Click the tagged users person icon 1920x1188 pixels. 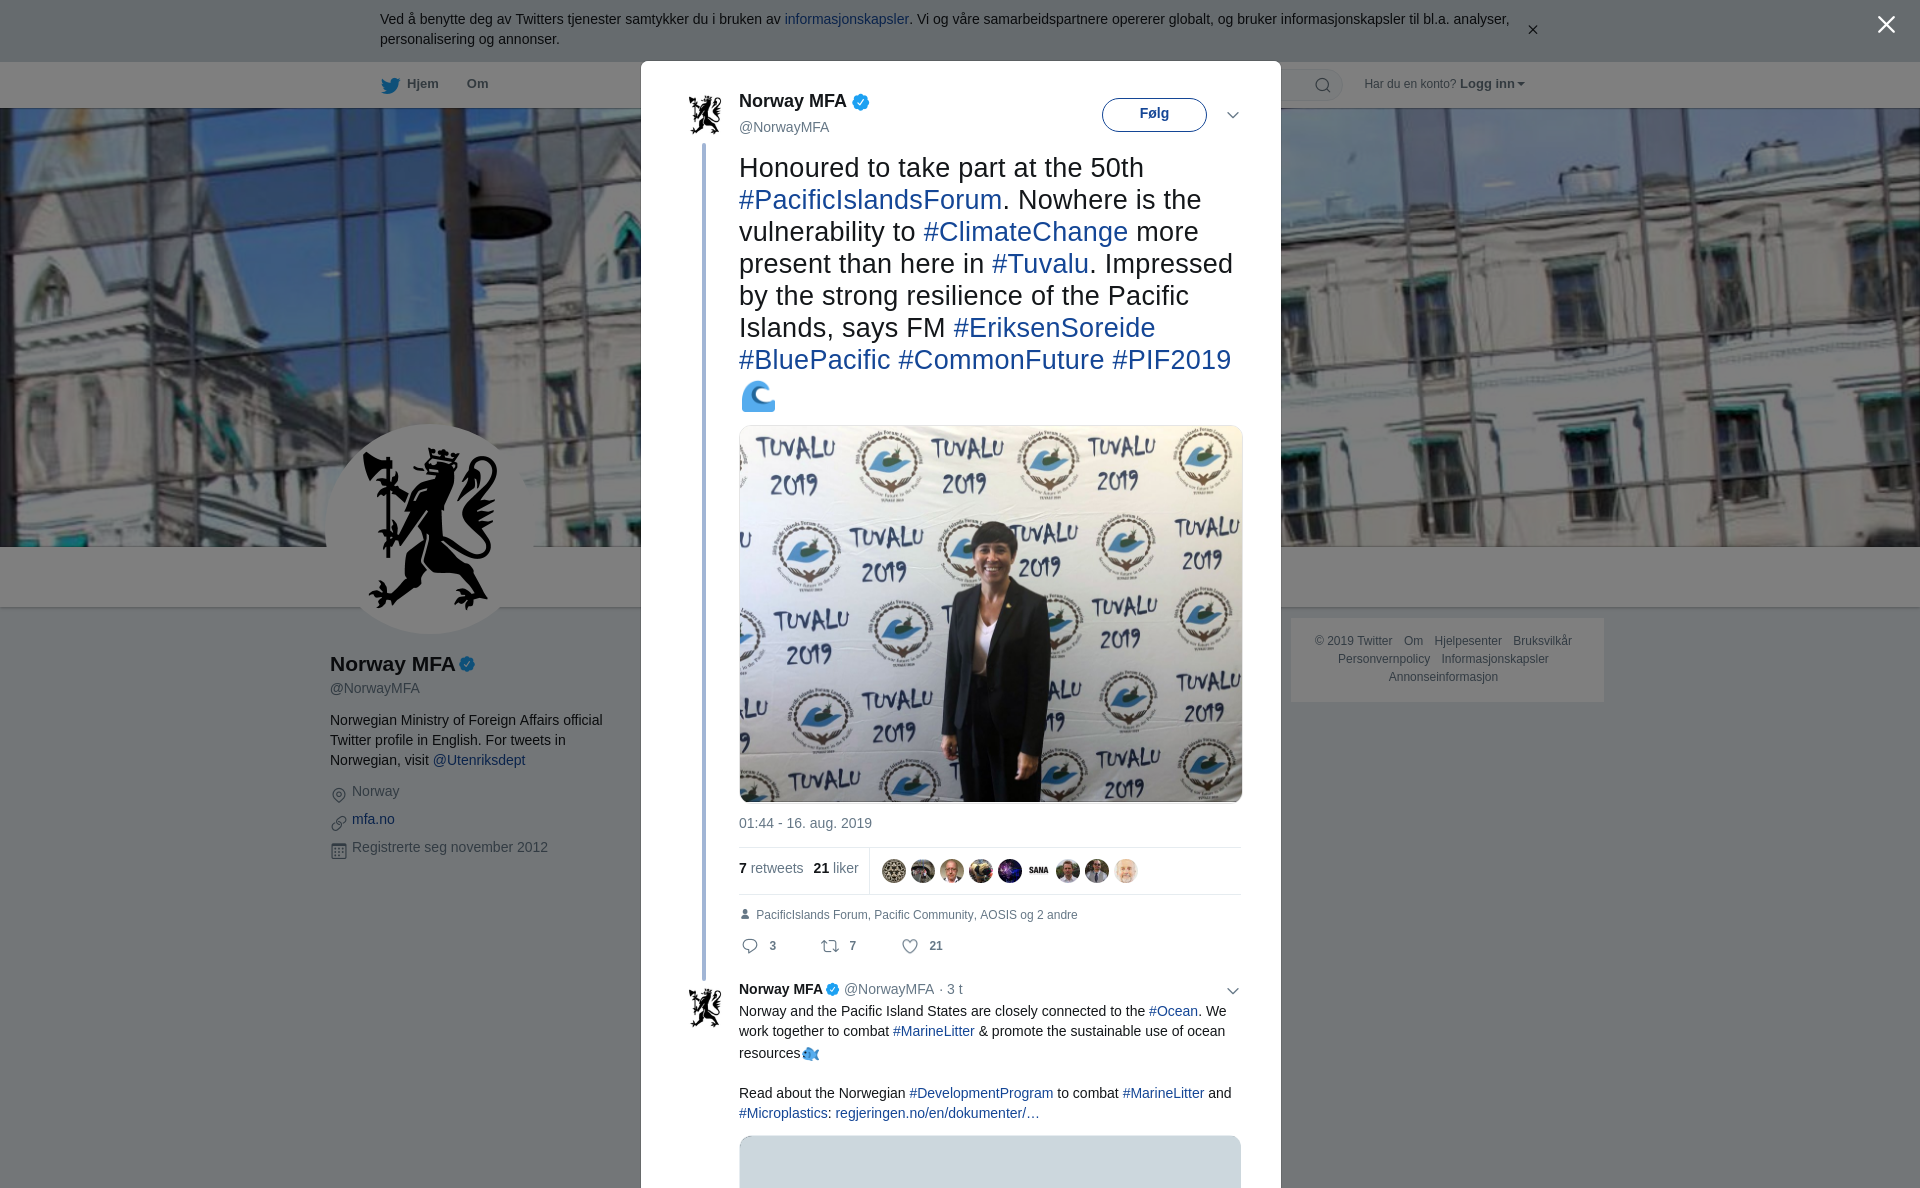click(745, 914)
